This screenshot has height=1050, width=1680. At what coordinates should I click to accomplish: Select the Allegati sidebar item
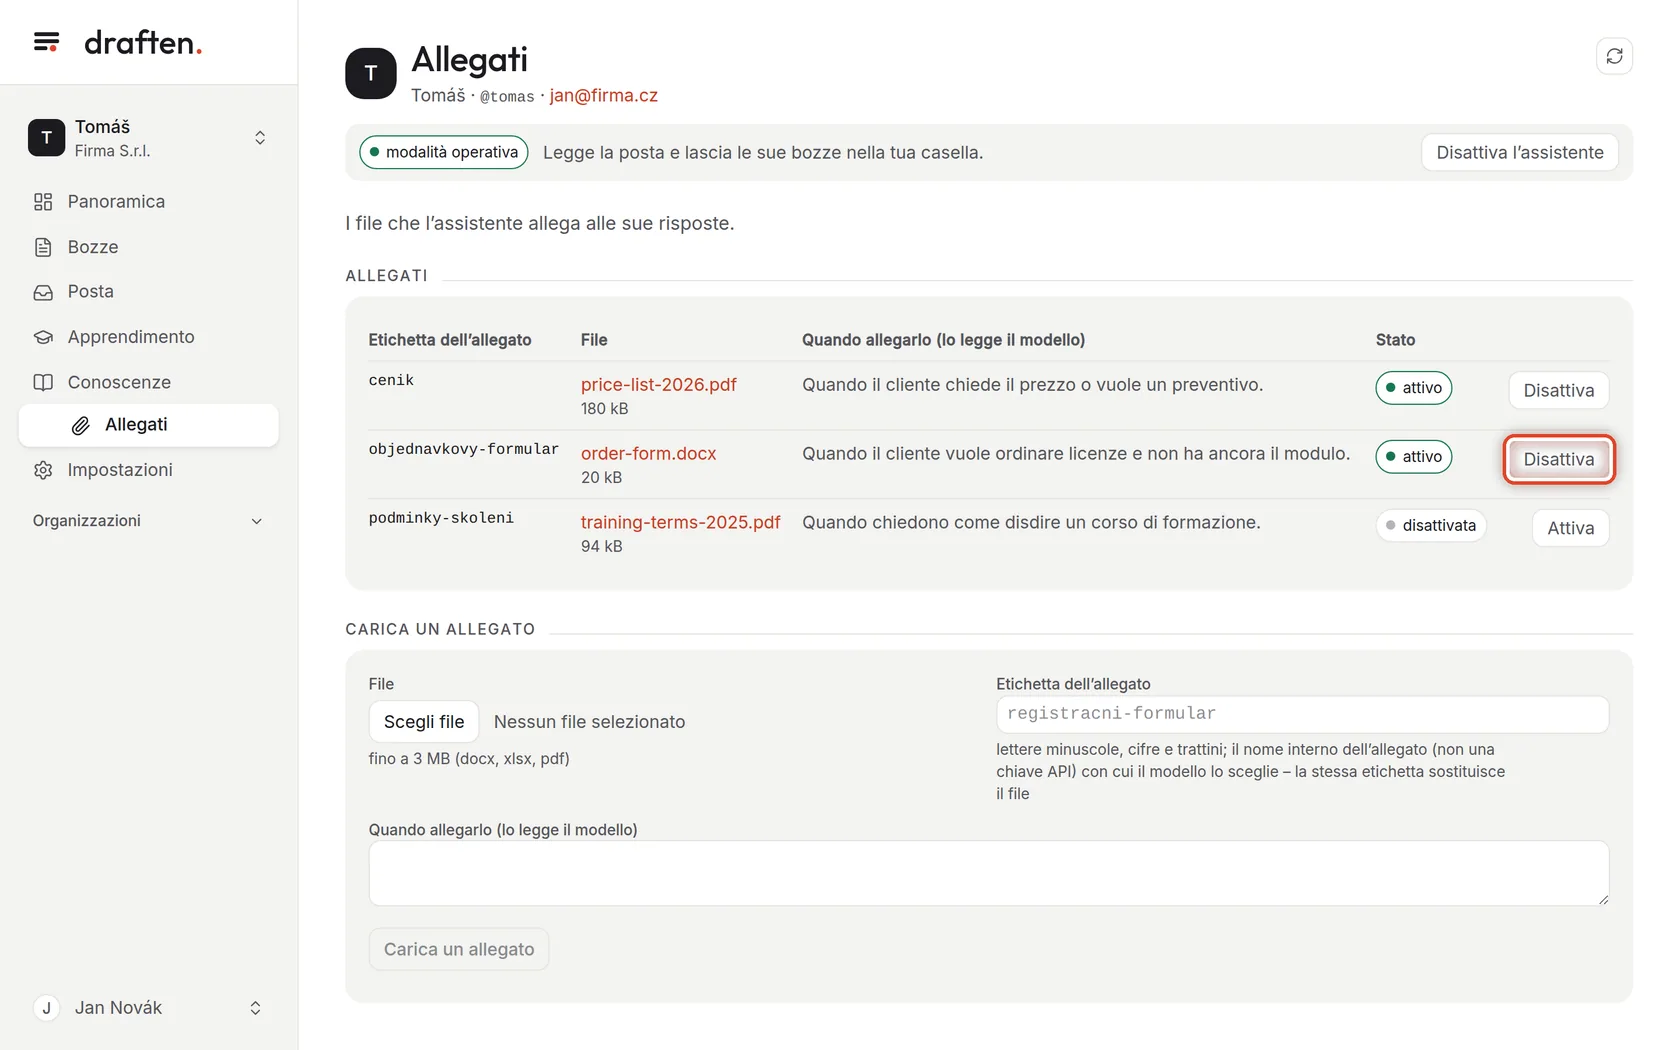[x=149, y=425]
